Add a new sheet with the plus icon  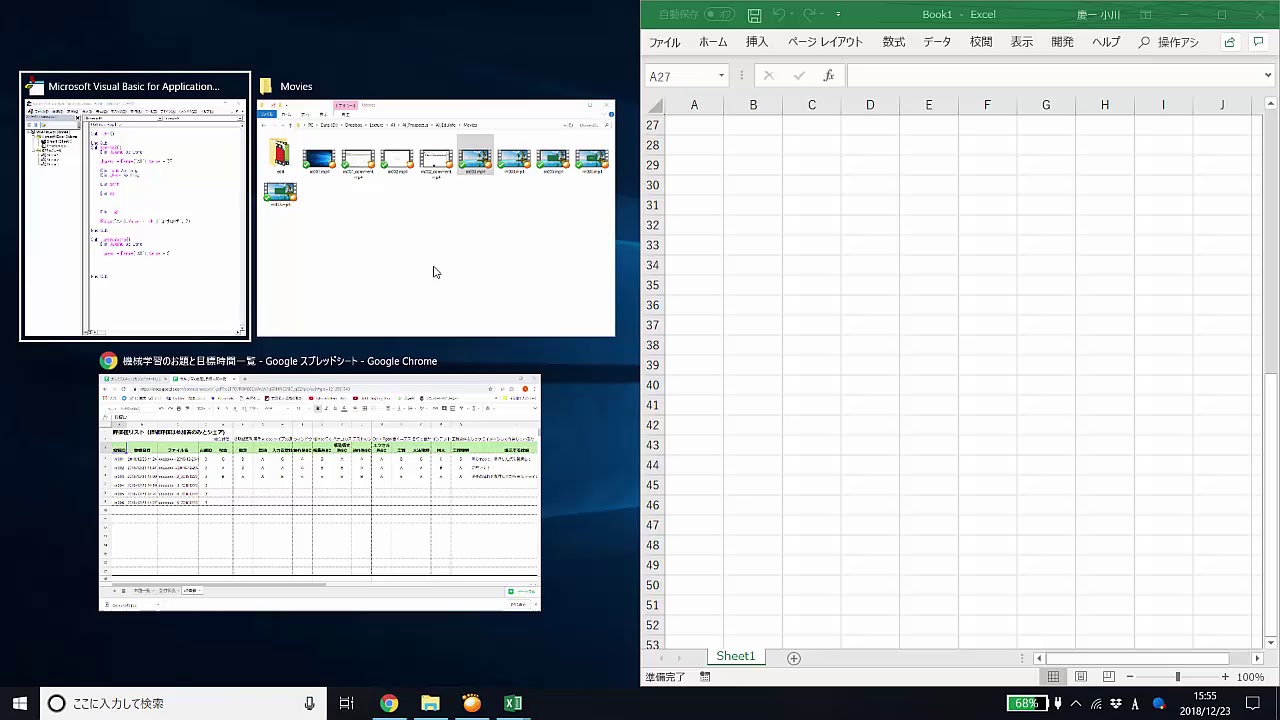[794, 658]
